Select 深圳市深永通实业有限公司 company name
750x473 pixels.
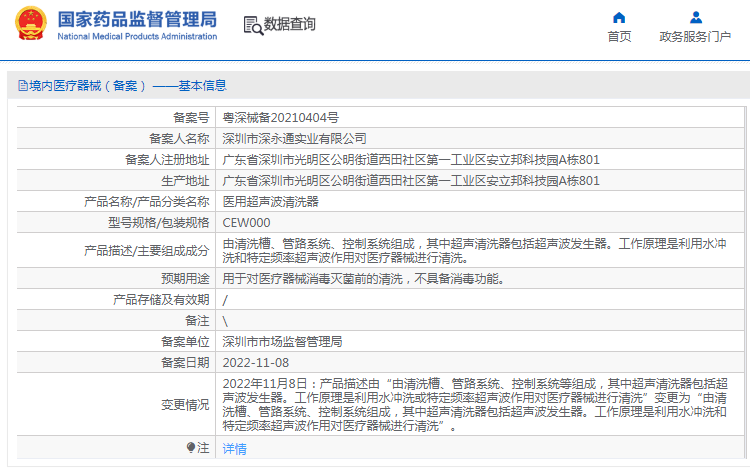point(295,139)
